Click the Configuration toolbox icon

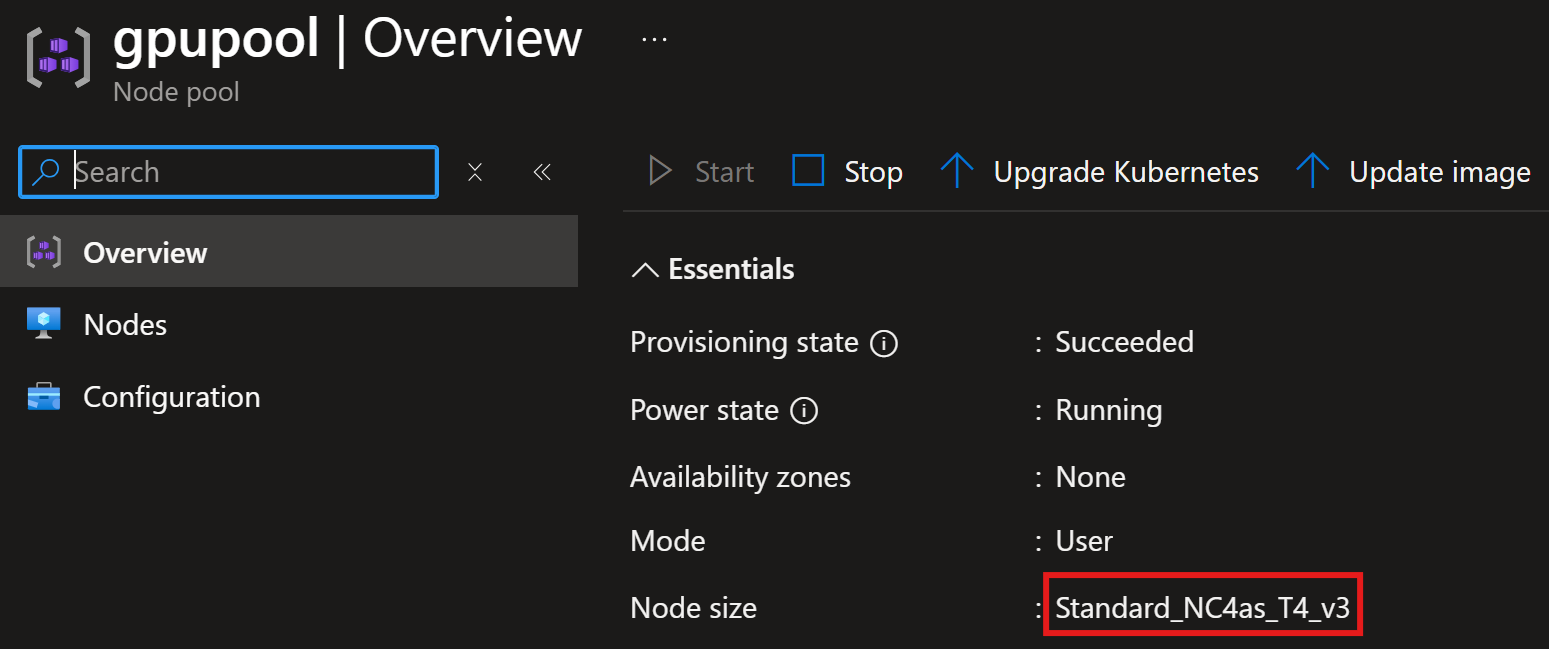pos(42,395)
